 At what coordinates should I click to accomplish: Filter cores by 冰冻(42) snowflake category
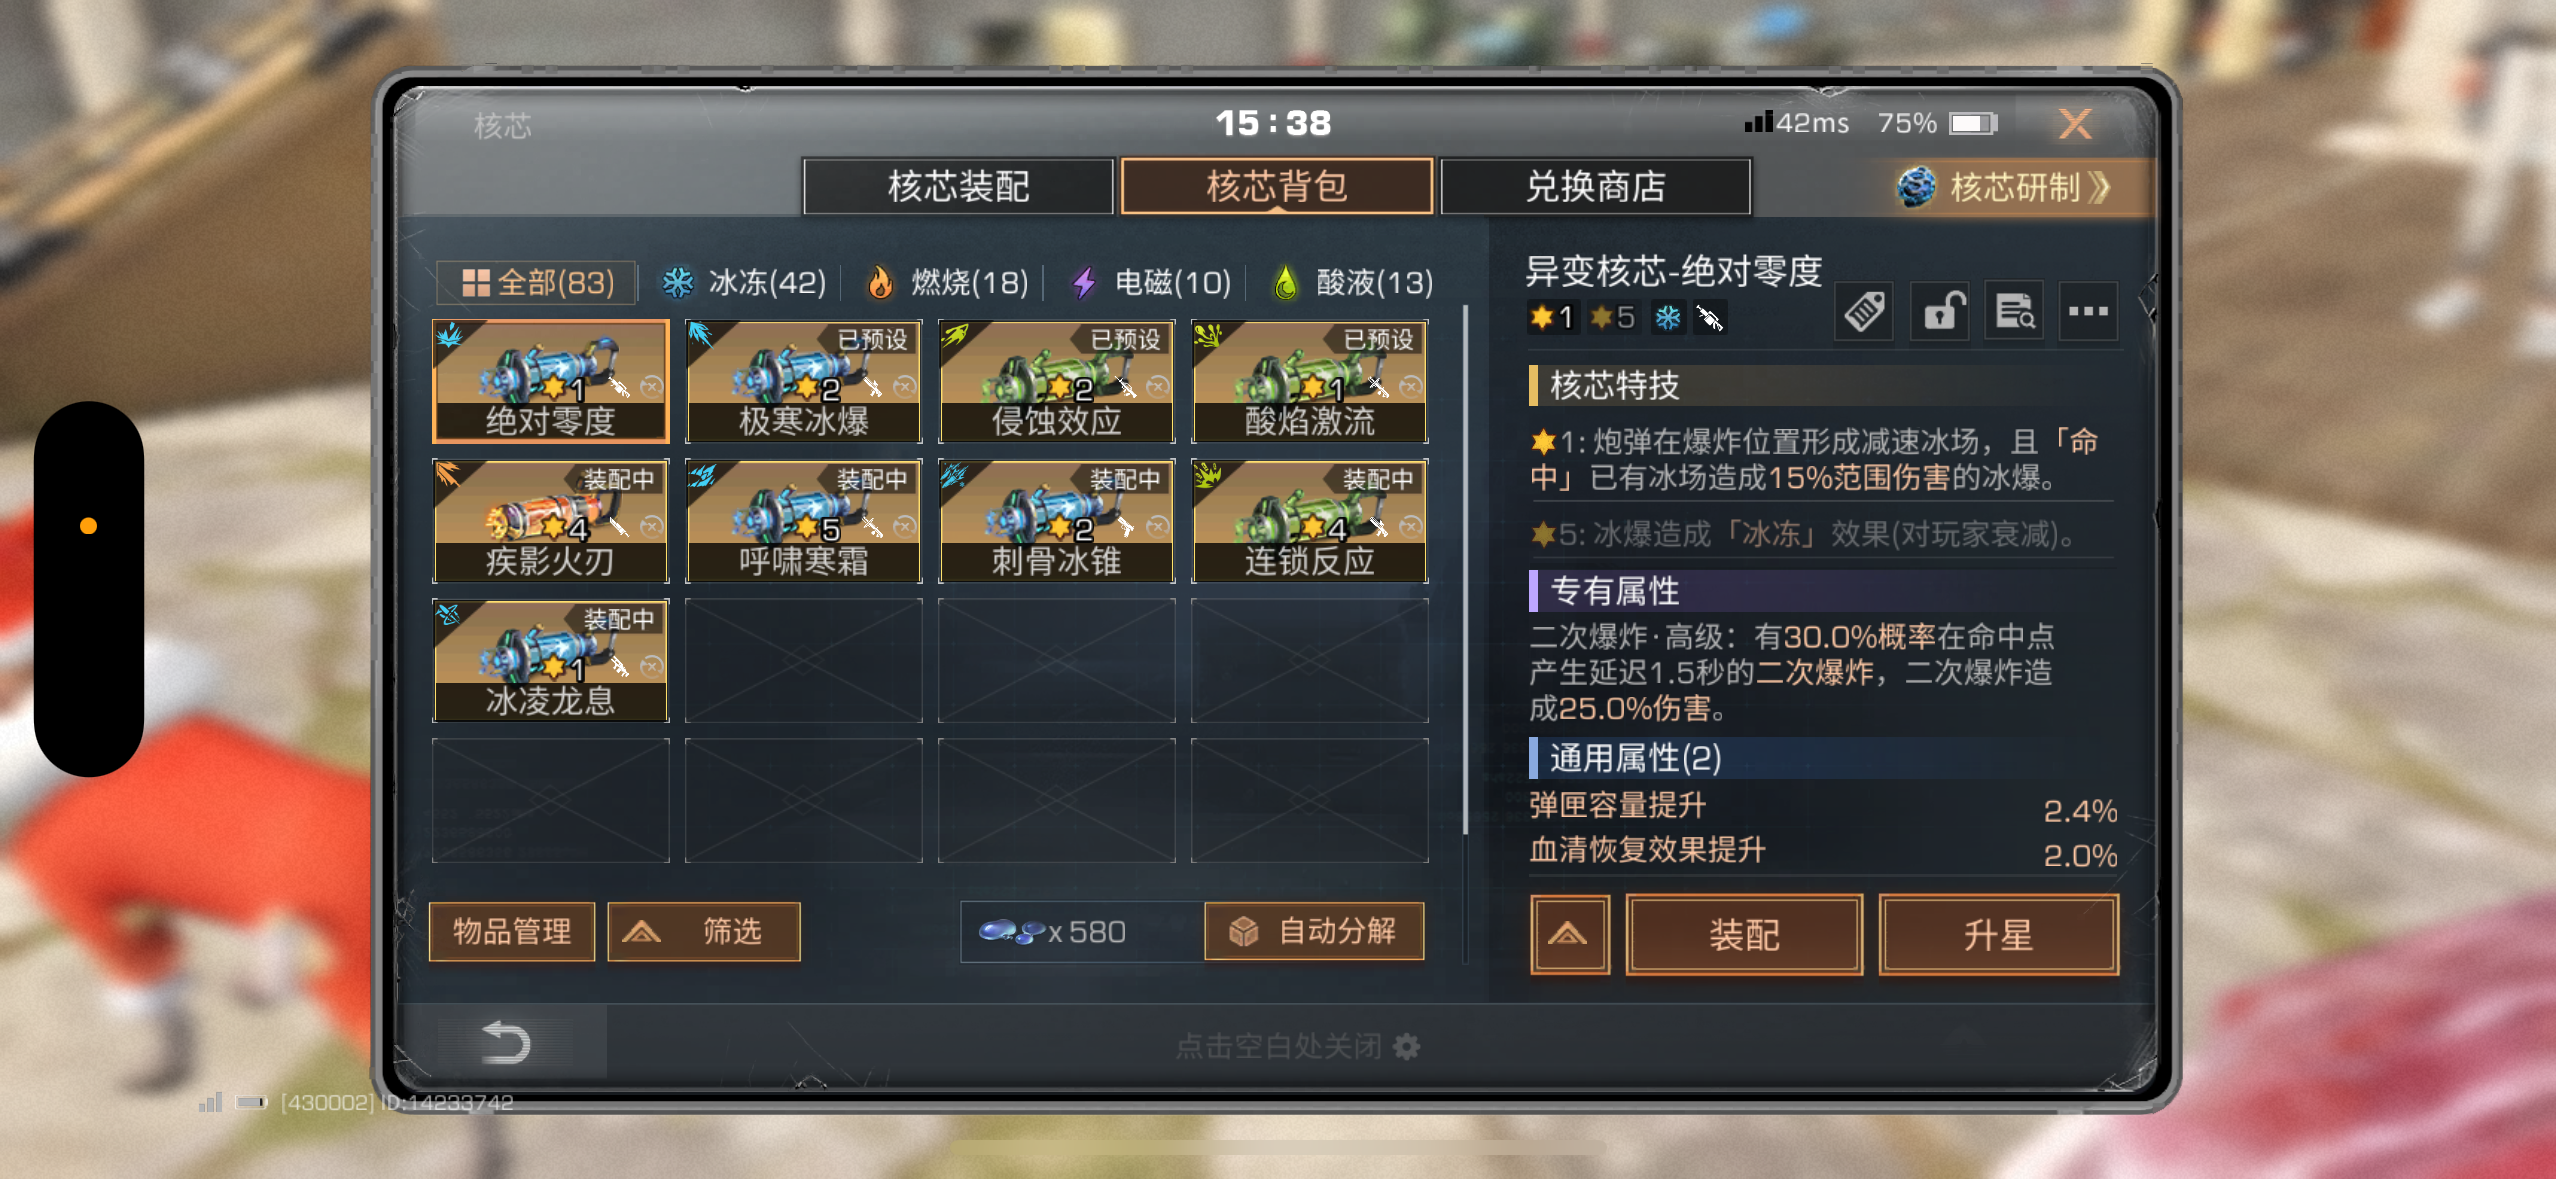click(744, 283)
